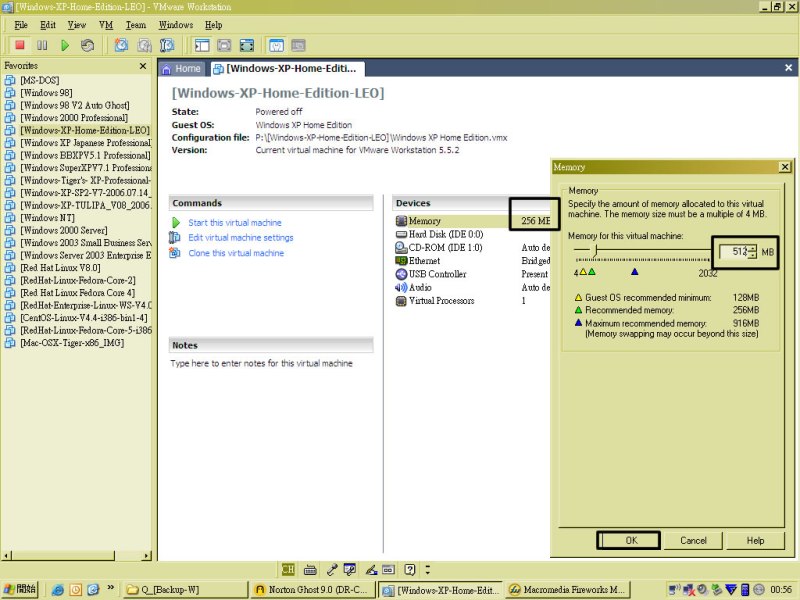Select [Windows NT] in Favorites

(47, 217)
